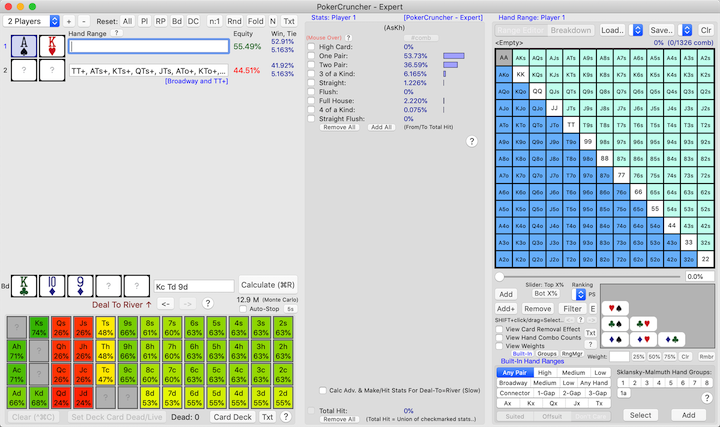Pick the Qs 26% deck card
Image resolution: width=720 pixels, height=427 pixels.
pyautogui.click(x=61, y=327)
